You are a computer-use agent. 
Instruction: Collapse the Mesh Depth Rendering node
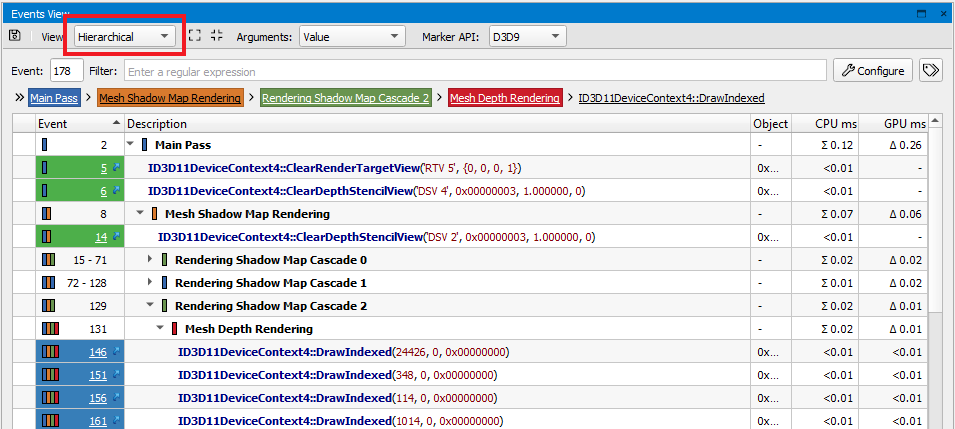point(161,329)
